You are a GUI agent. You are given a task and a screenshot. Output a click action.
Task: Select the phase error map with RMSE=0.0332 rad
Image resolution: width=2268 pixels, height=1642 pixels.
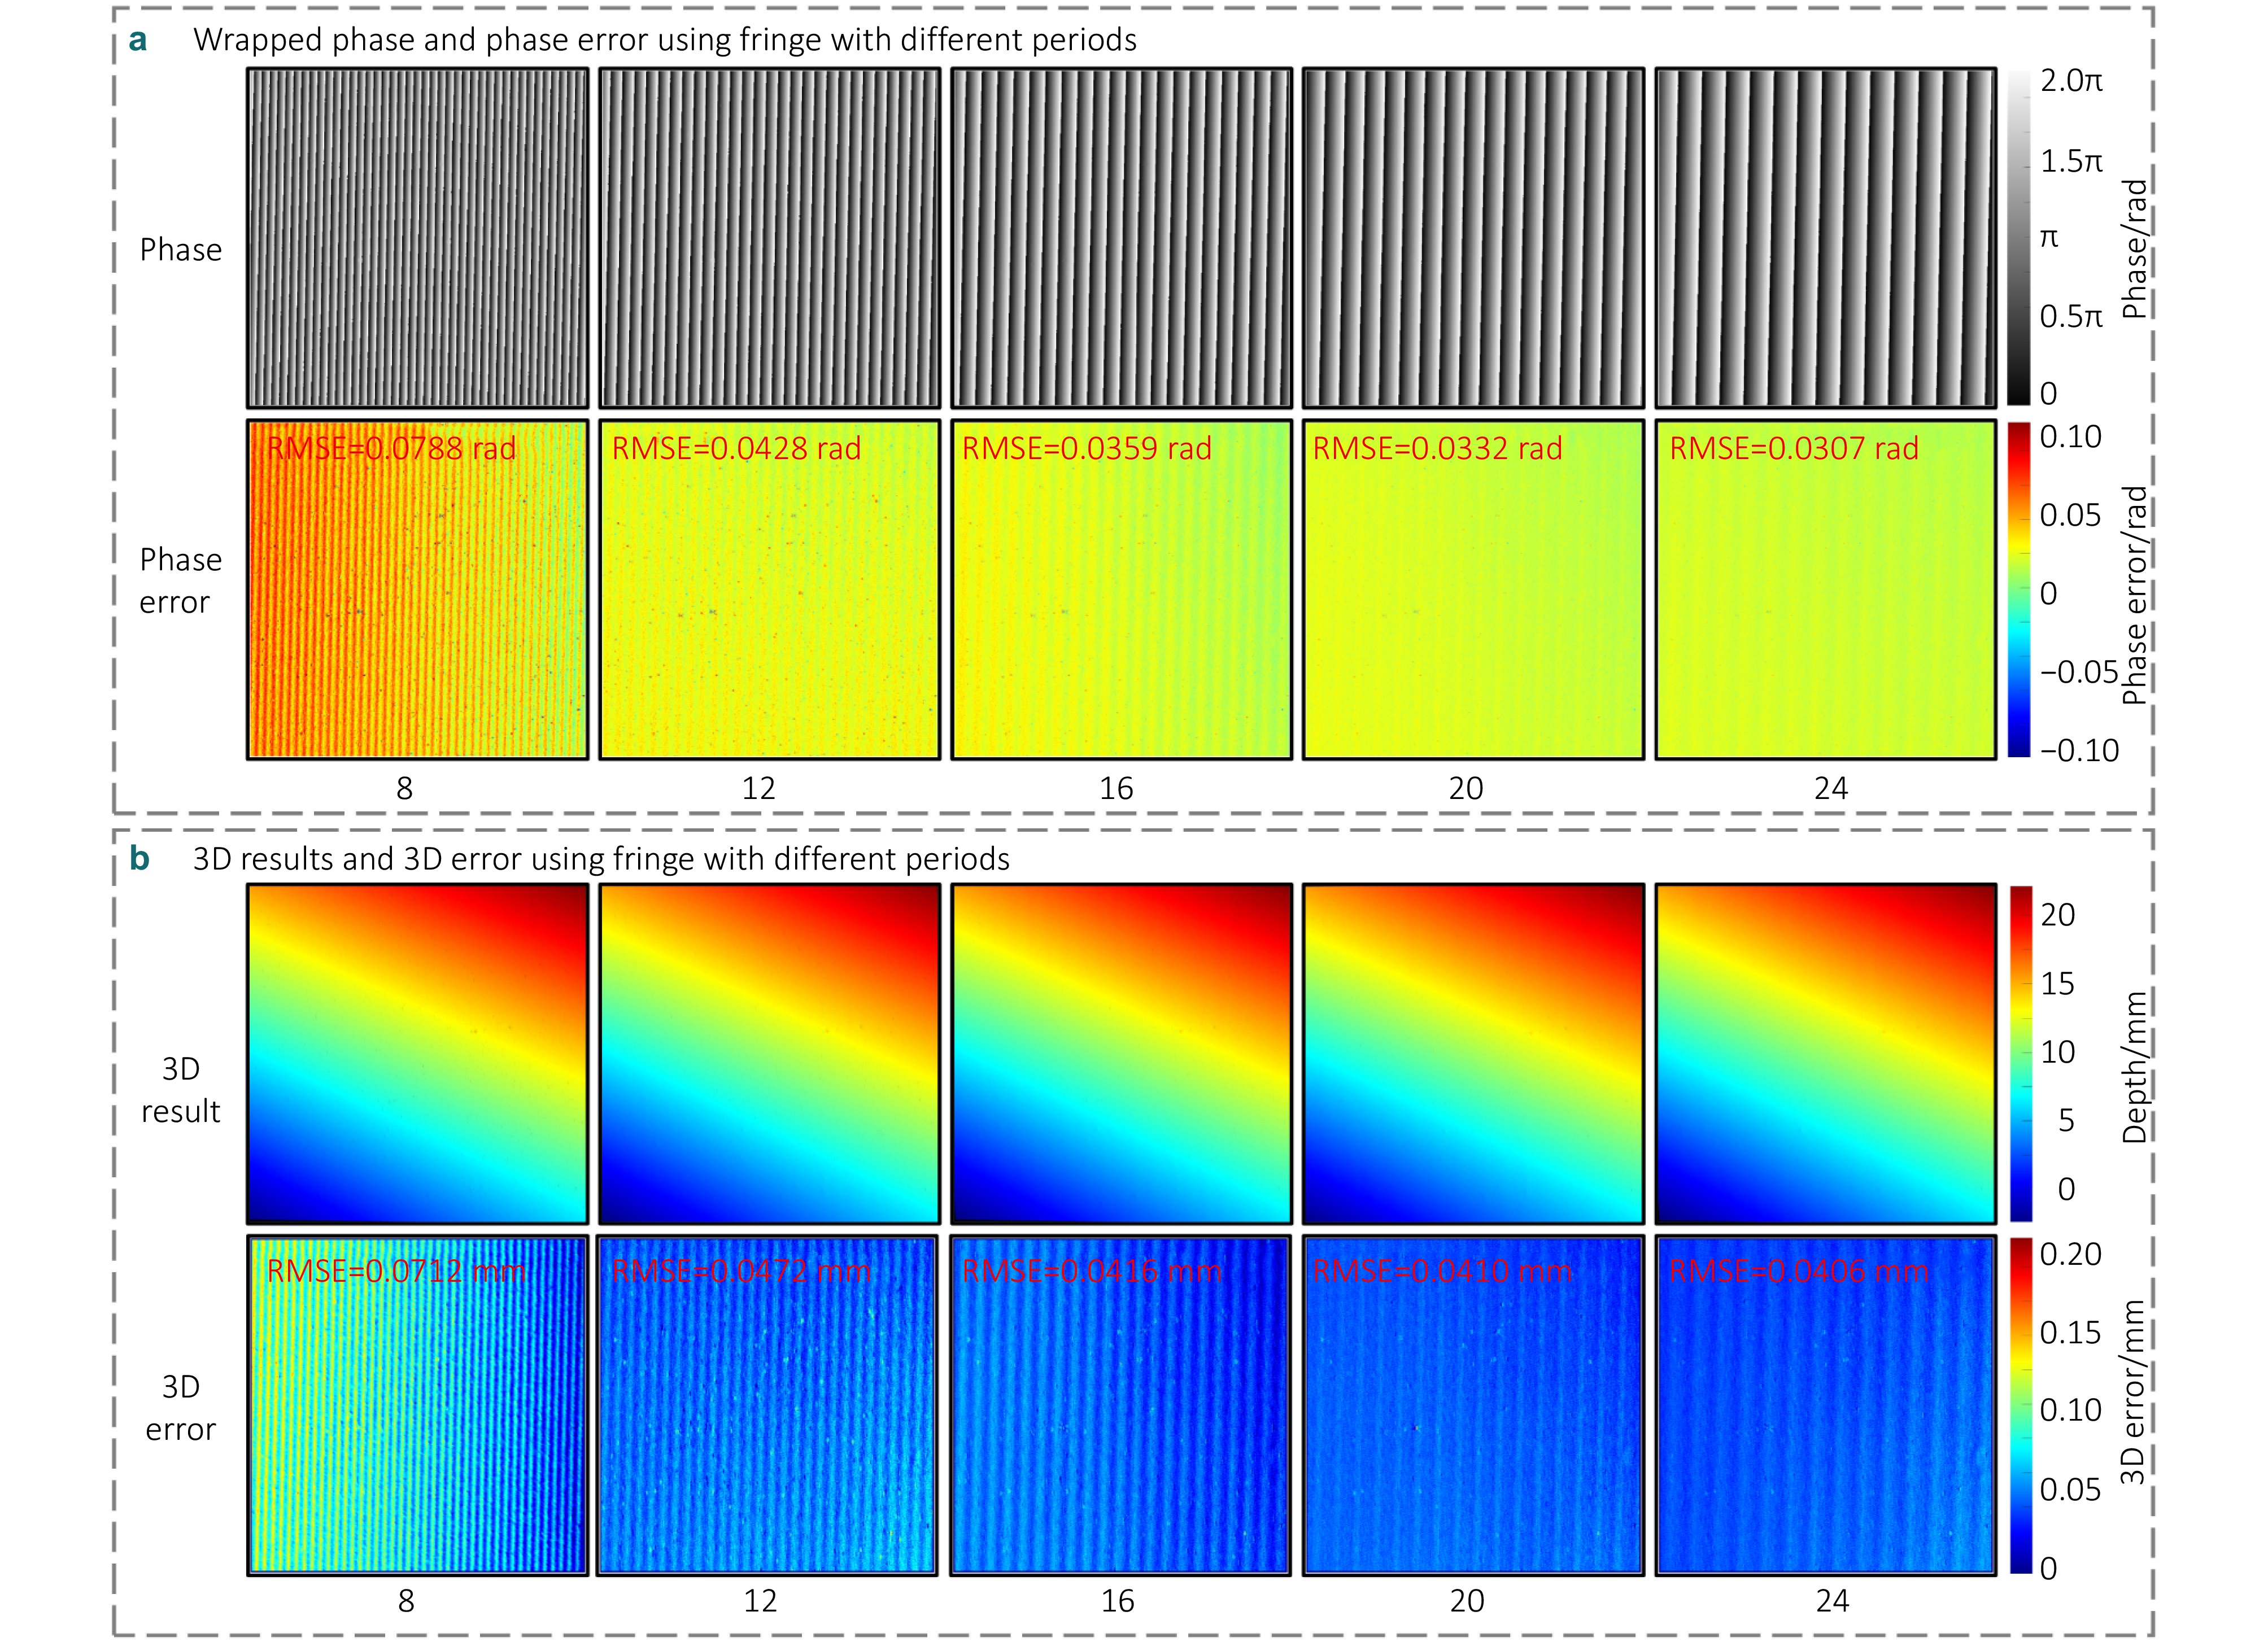[1473, 589]
